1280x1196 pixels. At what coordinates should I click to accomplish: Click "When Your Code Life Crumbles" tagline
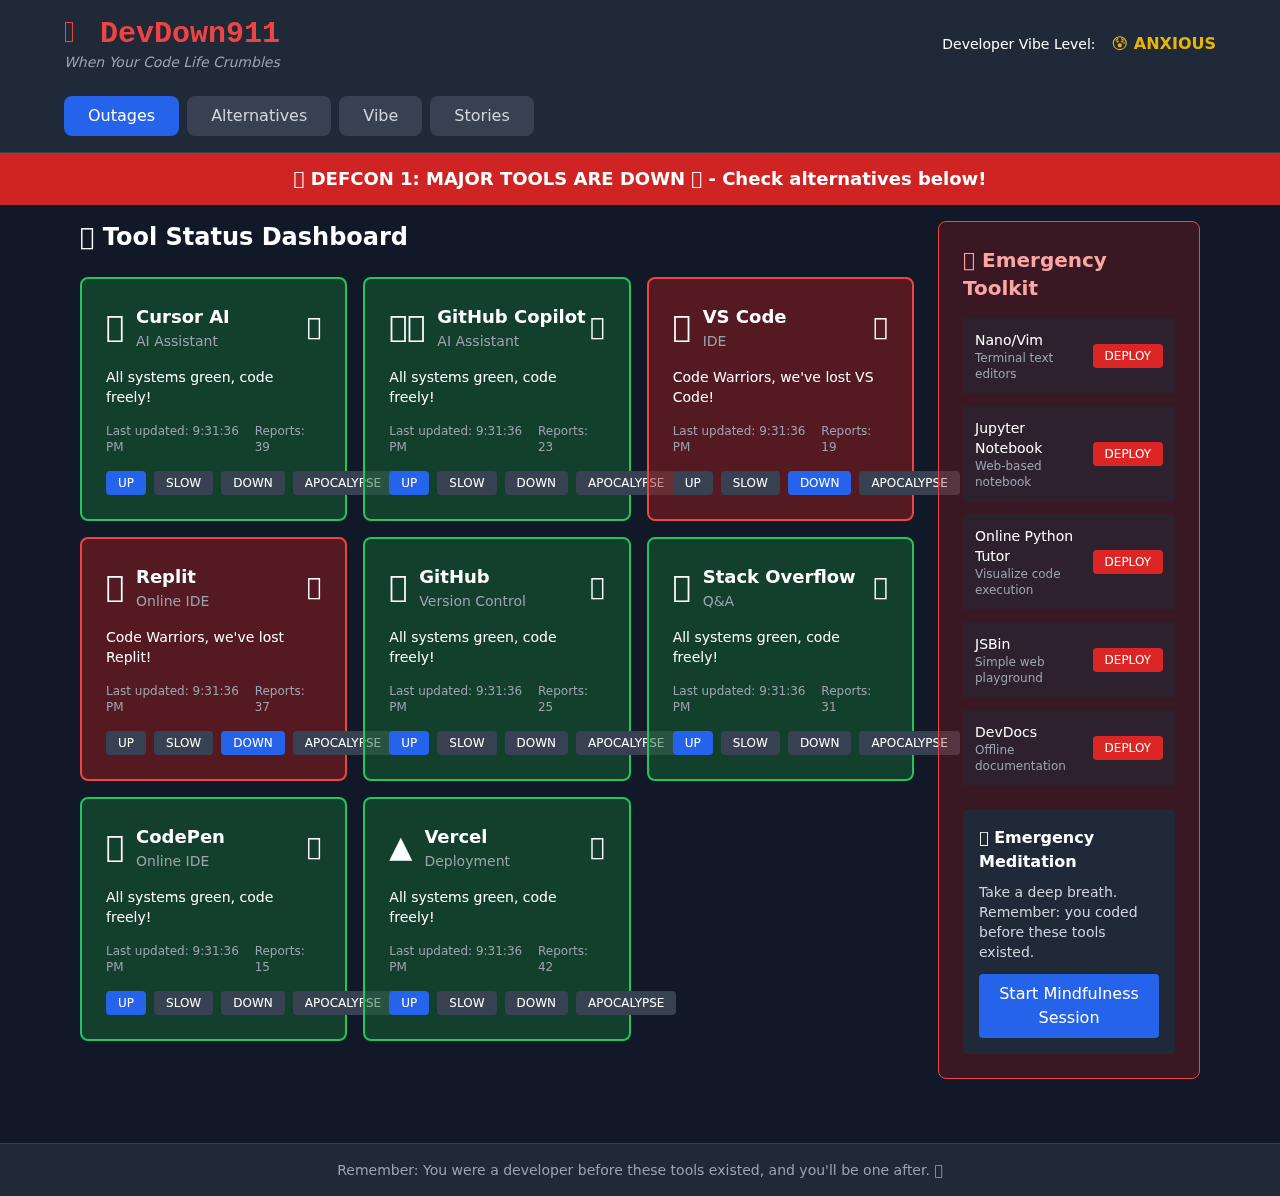click(172, 62)
